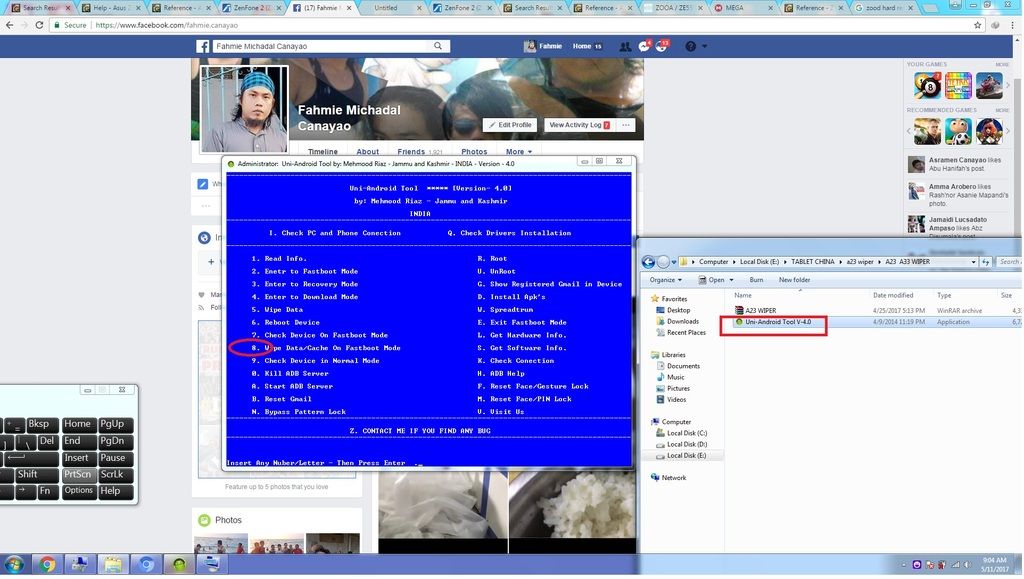This screenshot has width=1024, height=579.
Task: Click the PrtScn key on keyboard
Action: click(78, 475)
